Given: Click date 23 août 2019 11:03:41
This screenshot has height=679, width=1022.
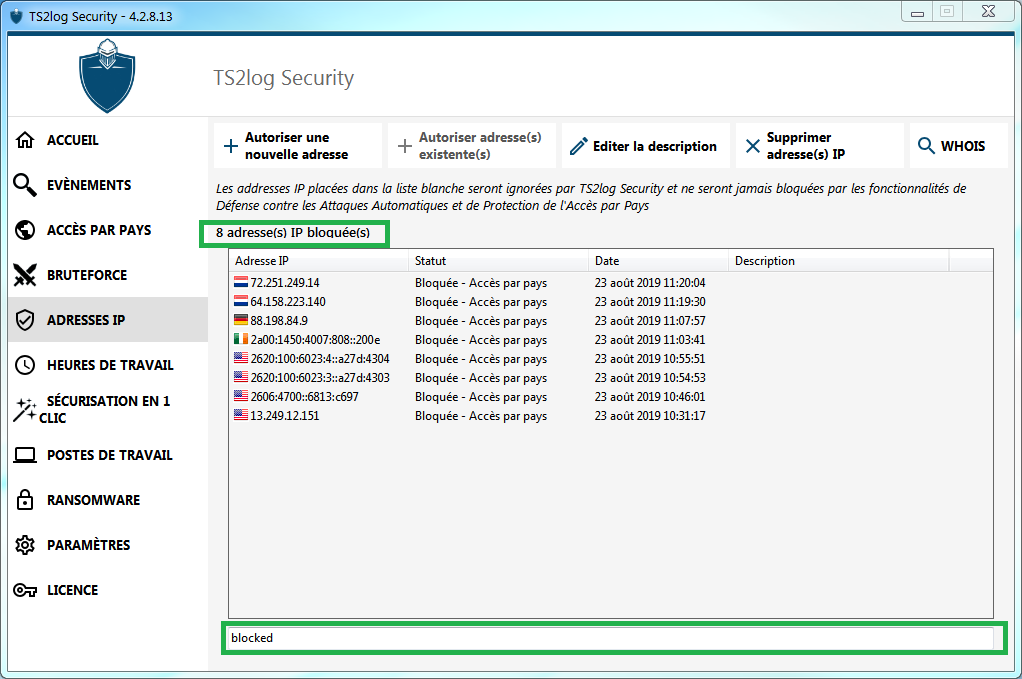Looking at the screenshot, I should point(650,340).
